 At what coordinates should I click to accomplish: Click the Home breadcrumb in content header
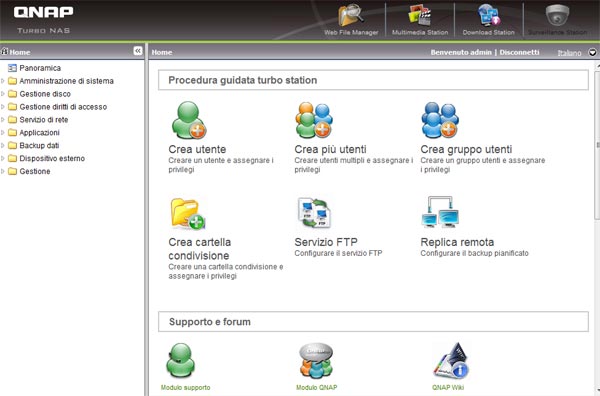point(161,52)
